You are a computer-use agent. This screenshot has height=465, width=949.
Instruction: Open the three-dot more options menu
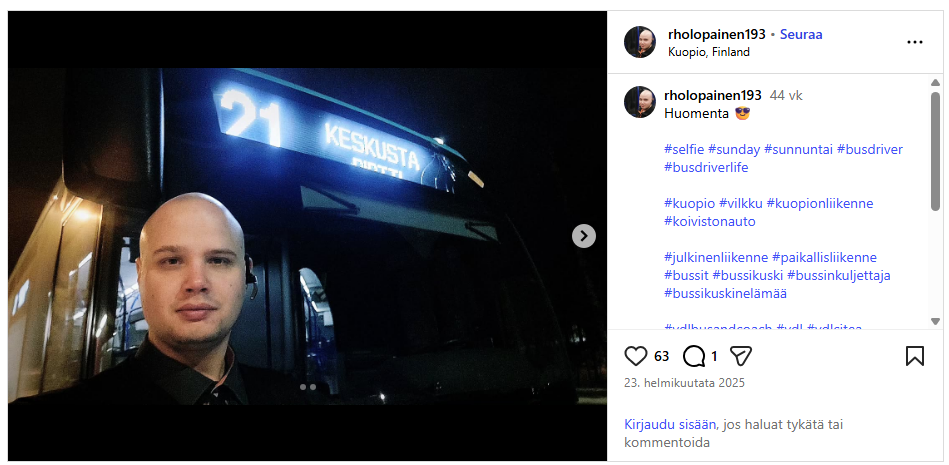[914, 43]
